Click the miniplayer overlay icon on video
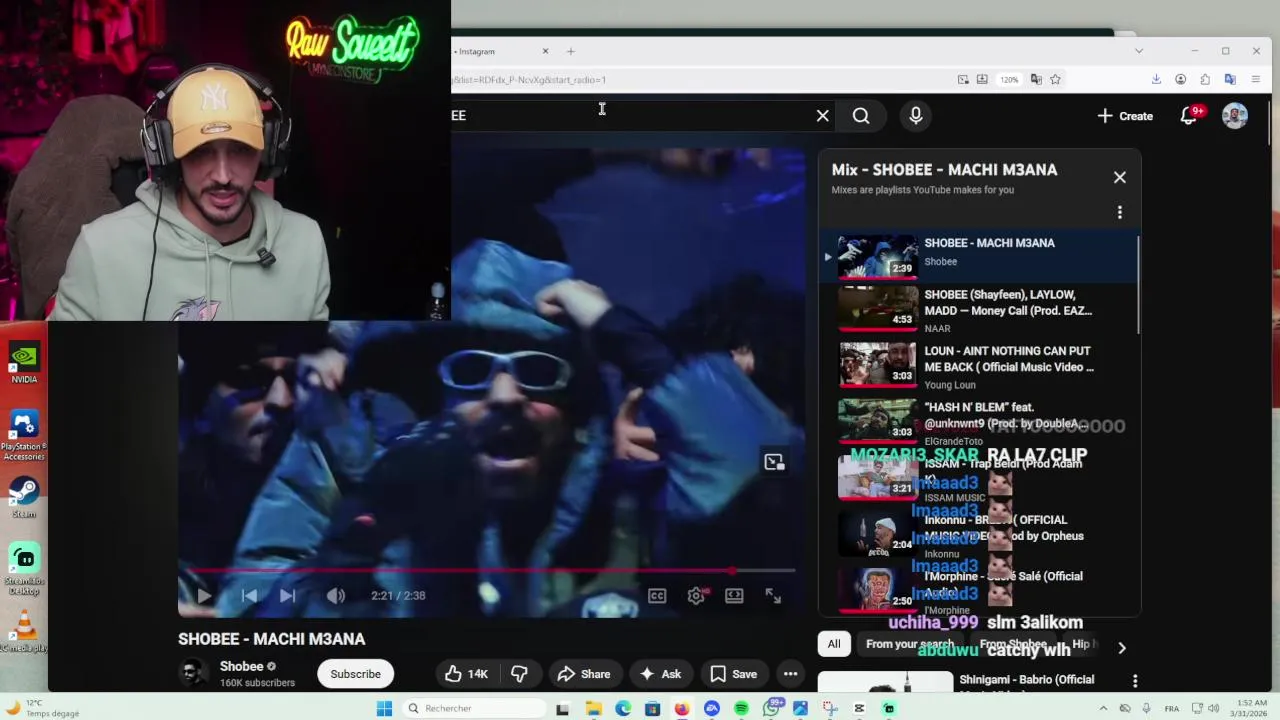Screen dimensions: 1280x720 (x=774, y=462)
